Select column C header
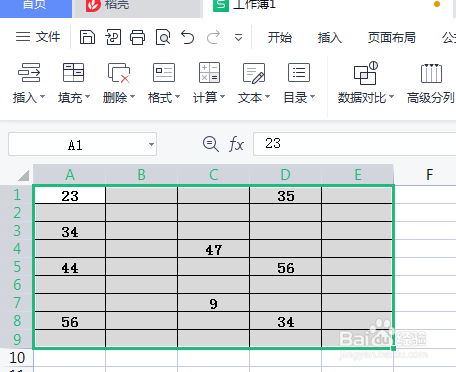The image size is (456, 372). click(214, 175)
